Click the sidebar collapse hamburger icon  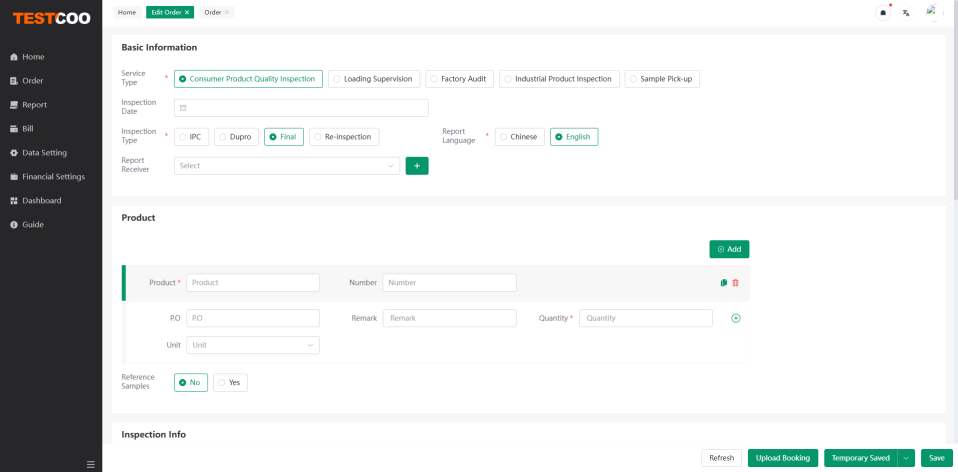(x=90, y=464)
